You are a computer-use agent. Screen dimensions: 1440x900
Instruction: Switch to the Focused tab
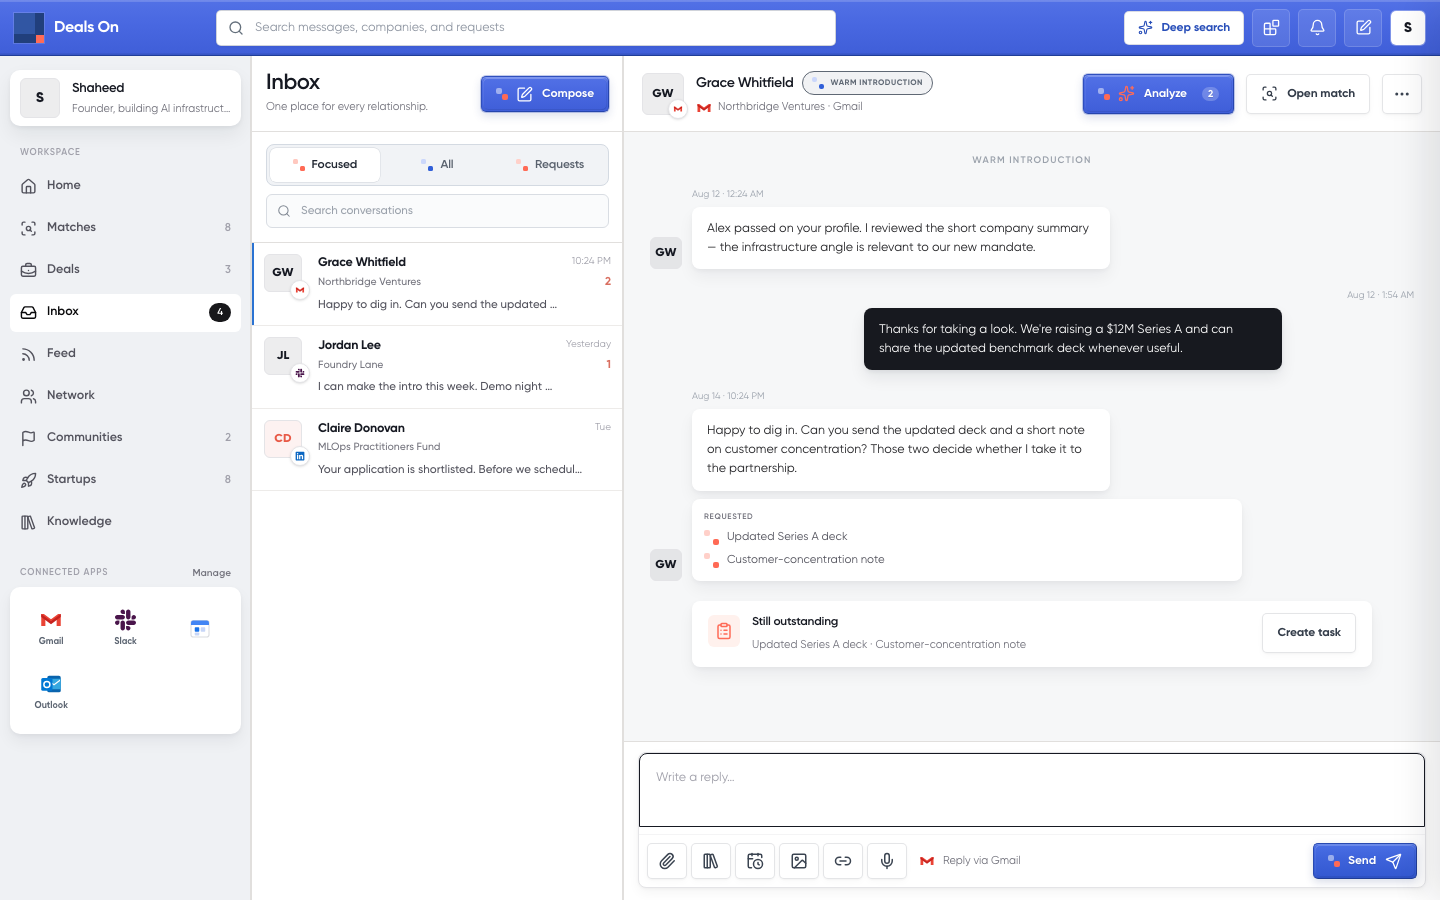pos(325,165)
